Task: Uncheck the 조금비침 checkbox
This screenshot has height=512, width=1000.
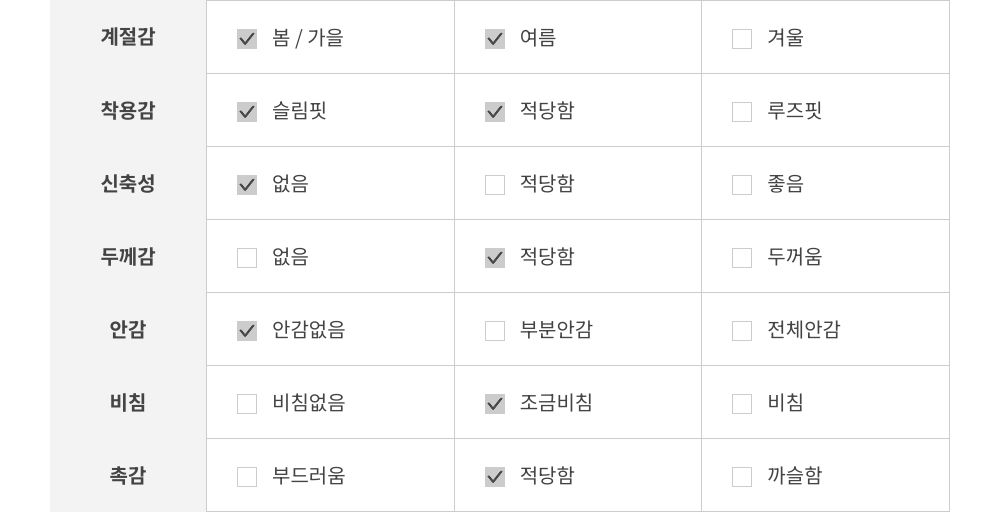Action: point(495,404)
